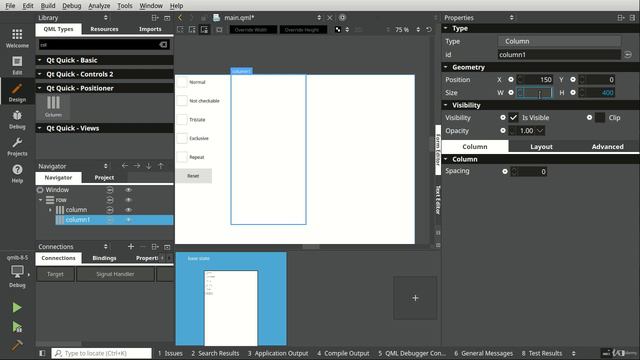Split the Properties panel
Image resolution: width=640 pixels, height=360 pixels.
click(x=621, y=18)
